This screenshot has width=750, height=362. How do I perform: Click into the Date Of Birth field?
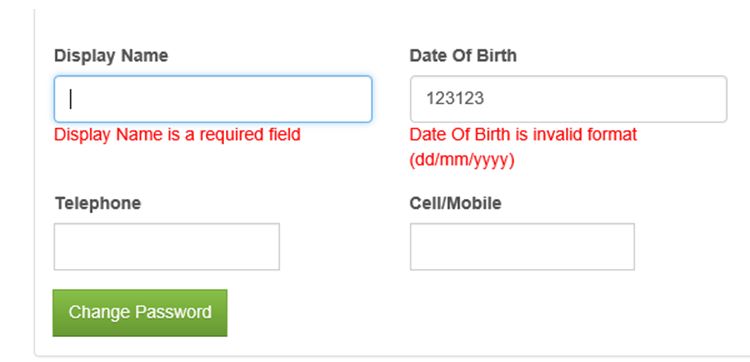tap(568, 99)
